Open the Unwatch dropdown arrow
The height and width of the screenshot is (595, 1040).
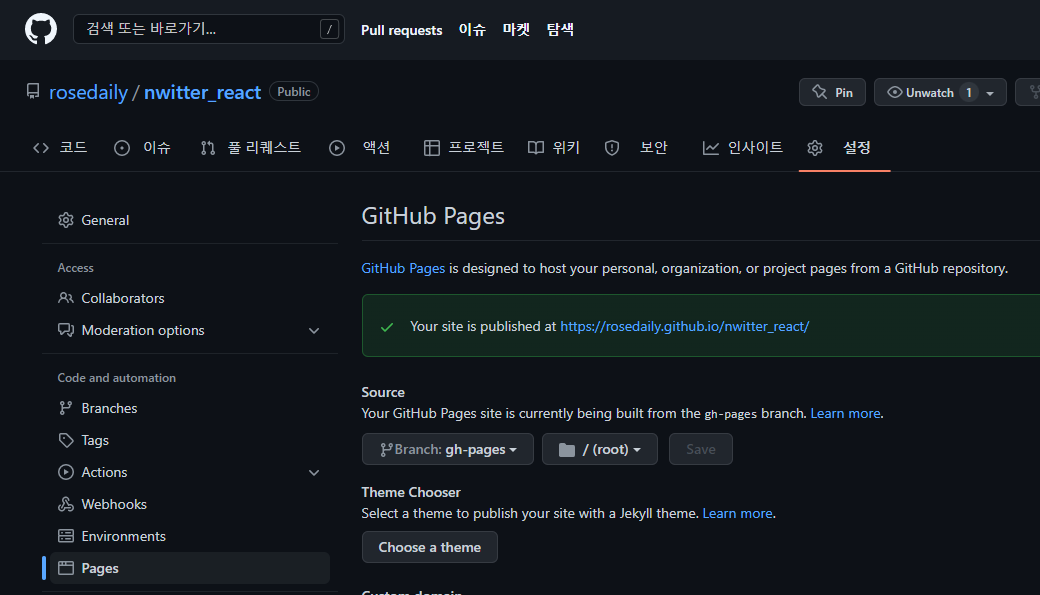pos(990,93)
